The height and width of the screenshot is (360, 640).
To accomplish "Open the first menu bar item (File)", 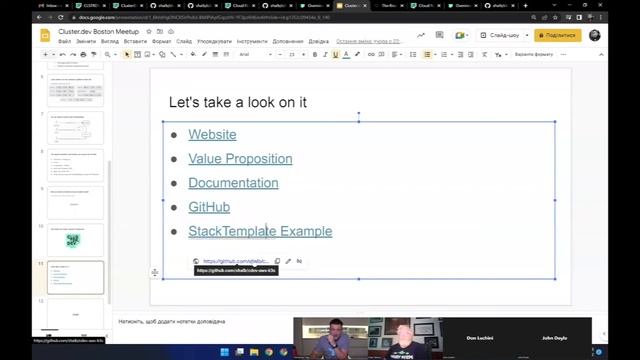I will tap(64, 41).
